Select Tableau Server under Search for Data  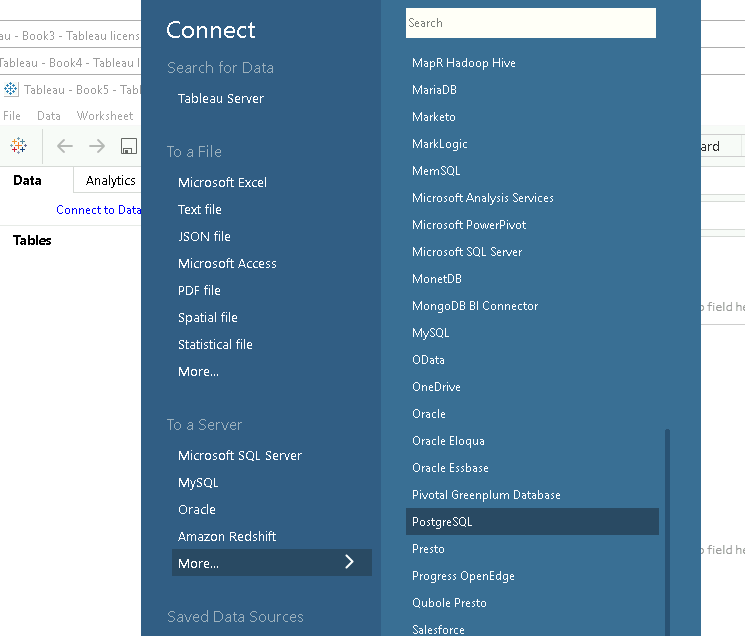point(221,98)
